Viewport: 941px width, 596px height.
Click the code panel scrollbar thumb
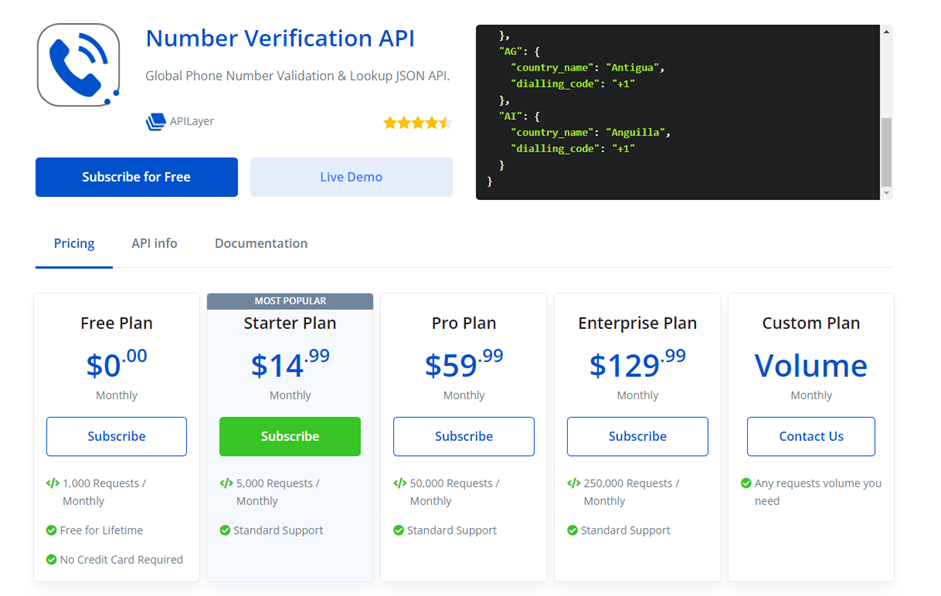886,152
